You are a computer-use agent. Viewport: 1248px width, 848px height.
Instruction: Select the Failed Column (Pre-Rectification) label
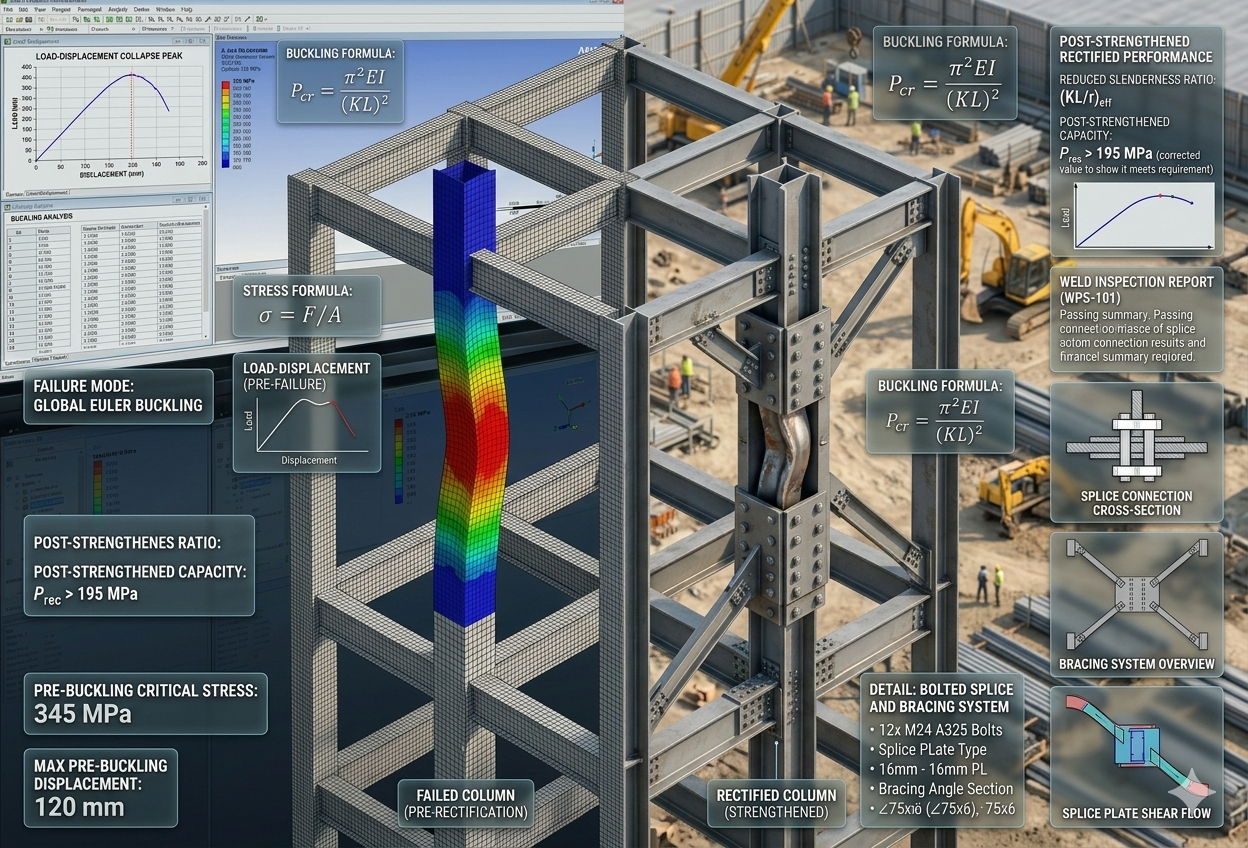coord(464,803)
